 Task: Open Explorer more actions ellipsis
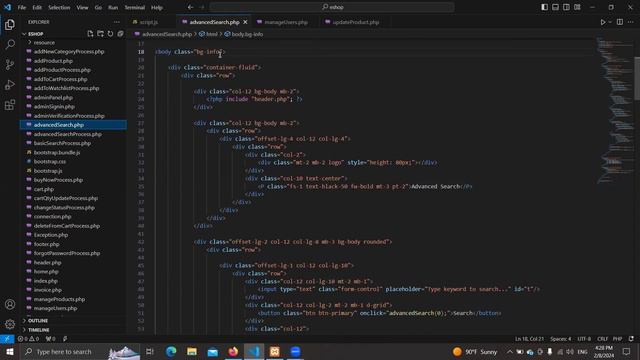click(x=117, y=22)
